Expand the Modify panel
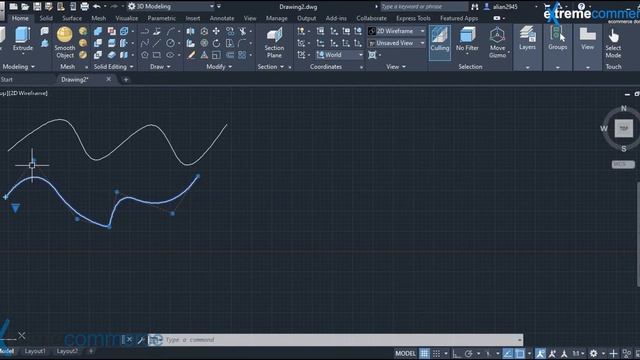The width and height of the screenshot is (640, 360). click(219, 67)
